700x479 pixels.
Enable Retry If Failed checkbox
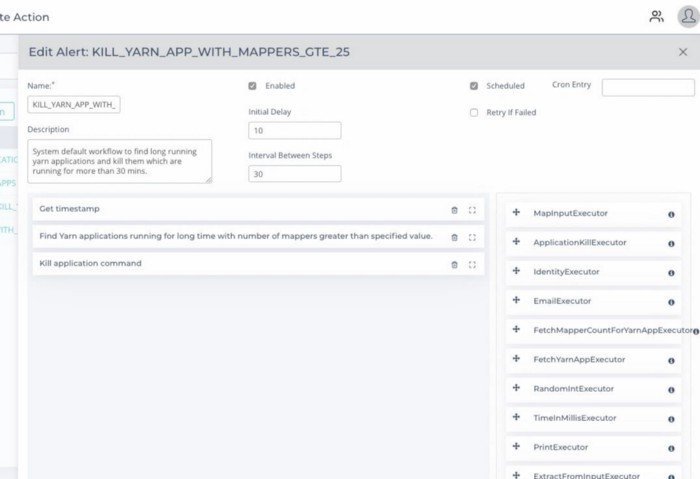click(x=474, y=112)
